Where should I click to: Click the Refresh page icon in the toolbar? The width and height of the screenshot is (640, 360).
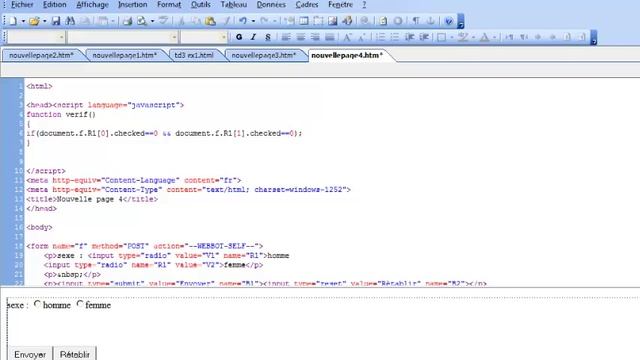383,21
